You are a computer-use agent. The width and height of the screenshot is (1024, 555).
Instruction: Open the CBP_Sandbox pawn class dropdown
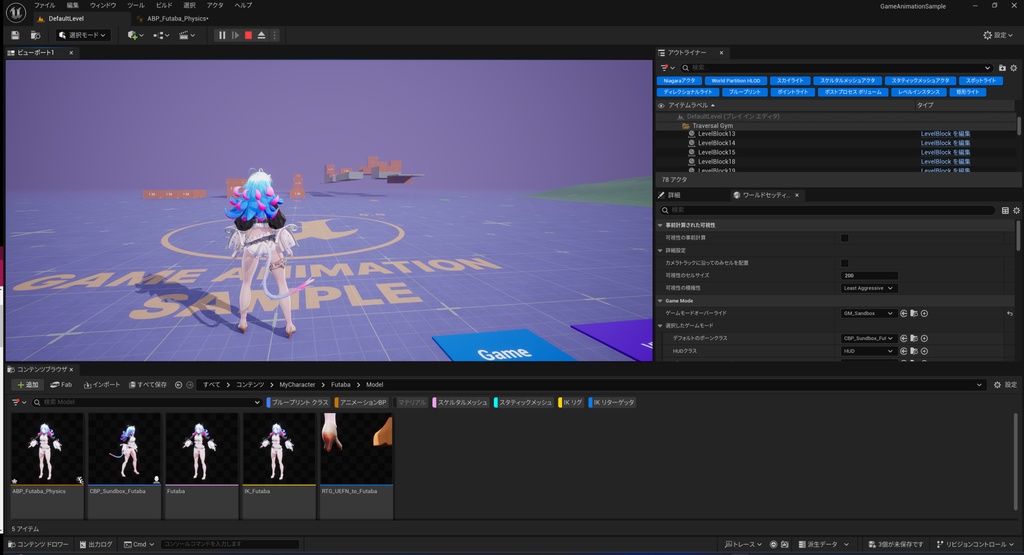pos(868,338)
